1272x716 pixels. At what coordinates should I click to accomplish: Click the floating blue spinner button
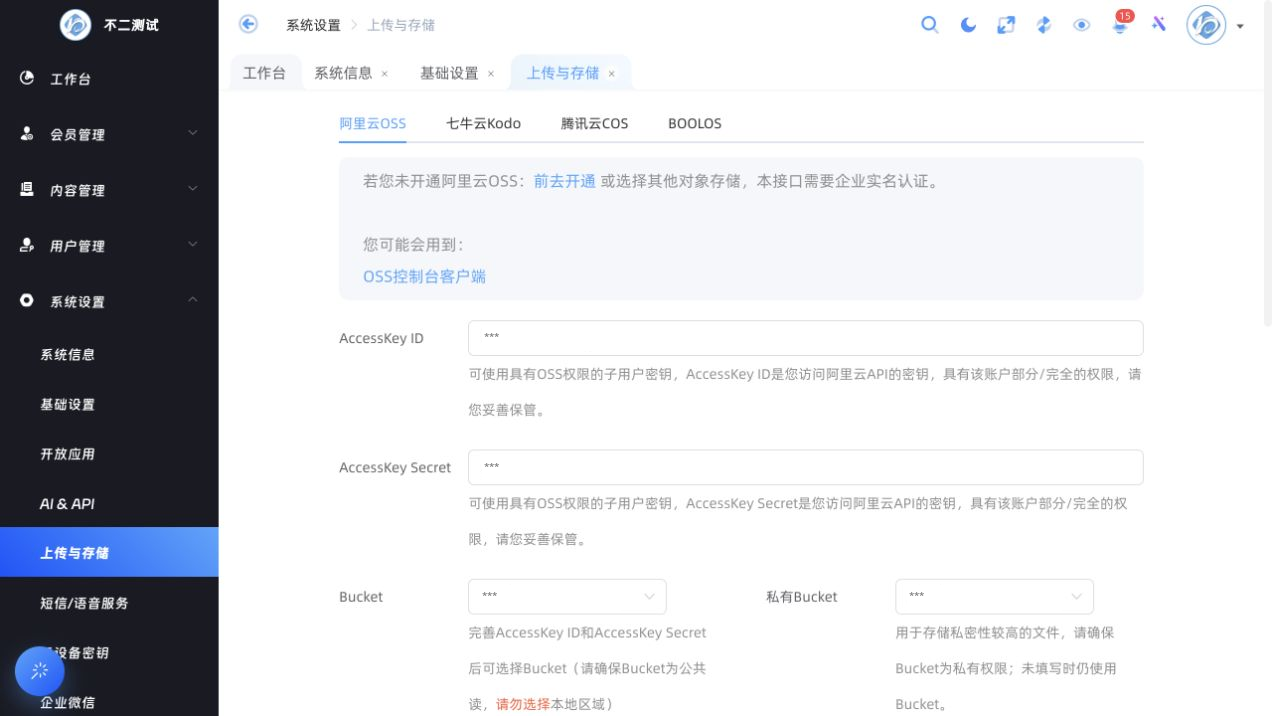coord(40,671)
